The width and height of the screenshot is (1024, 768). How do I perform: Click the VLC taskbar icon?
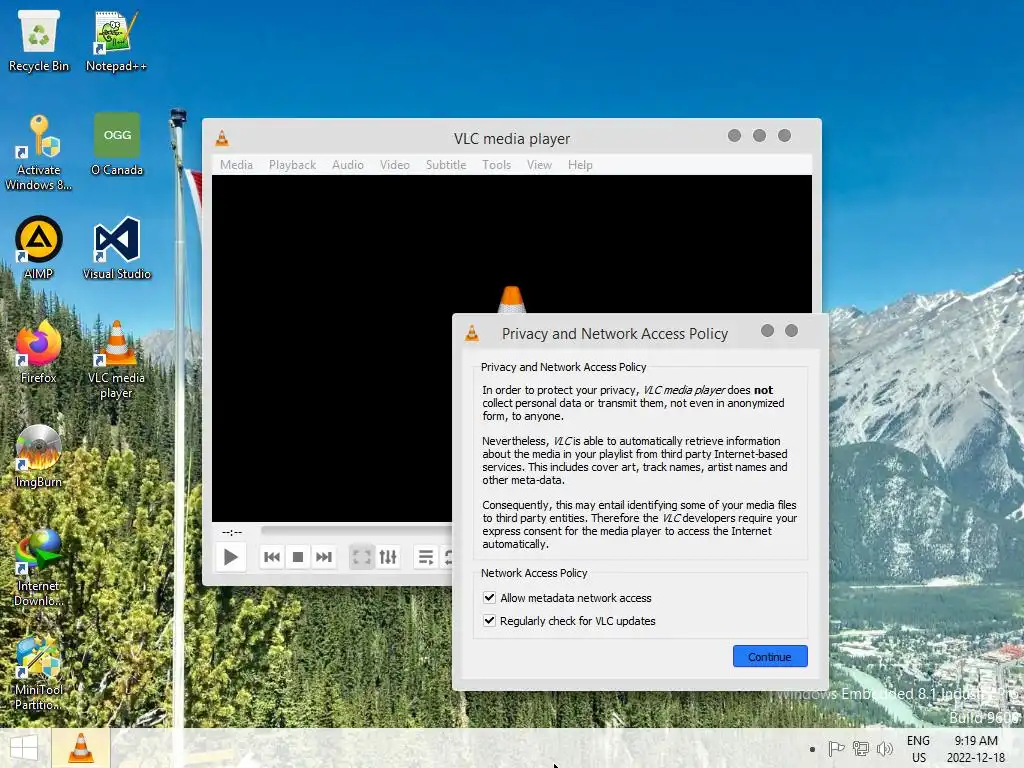tap(81, 748)
